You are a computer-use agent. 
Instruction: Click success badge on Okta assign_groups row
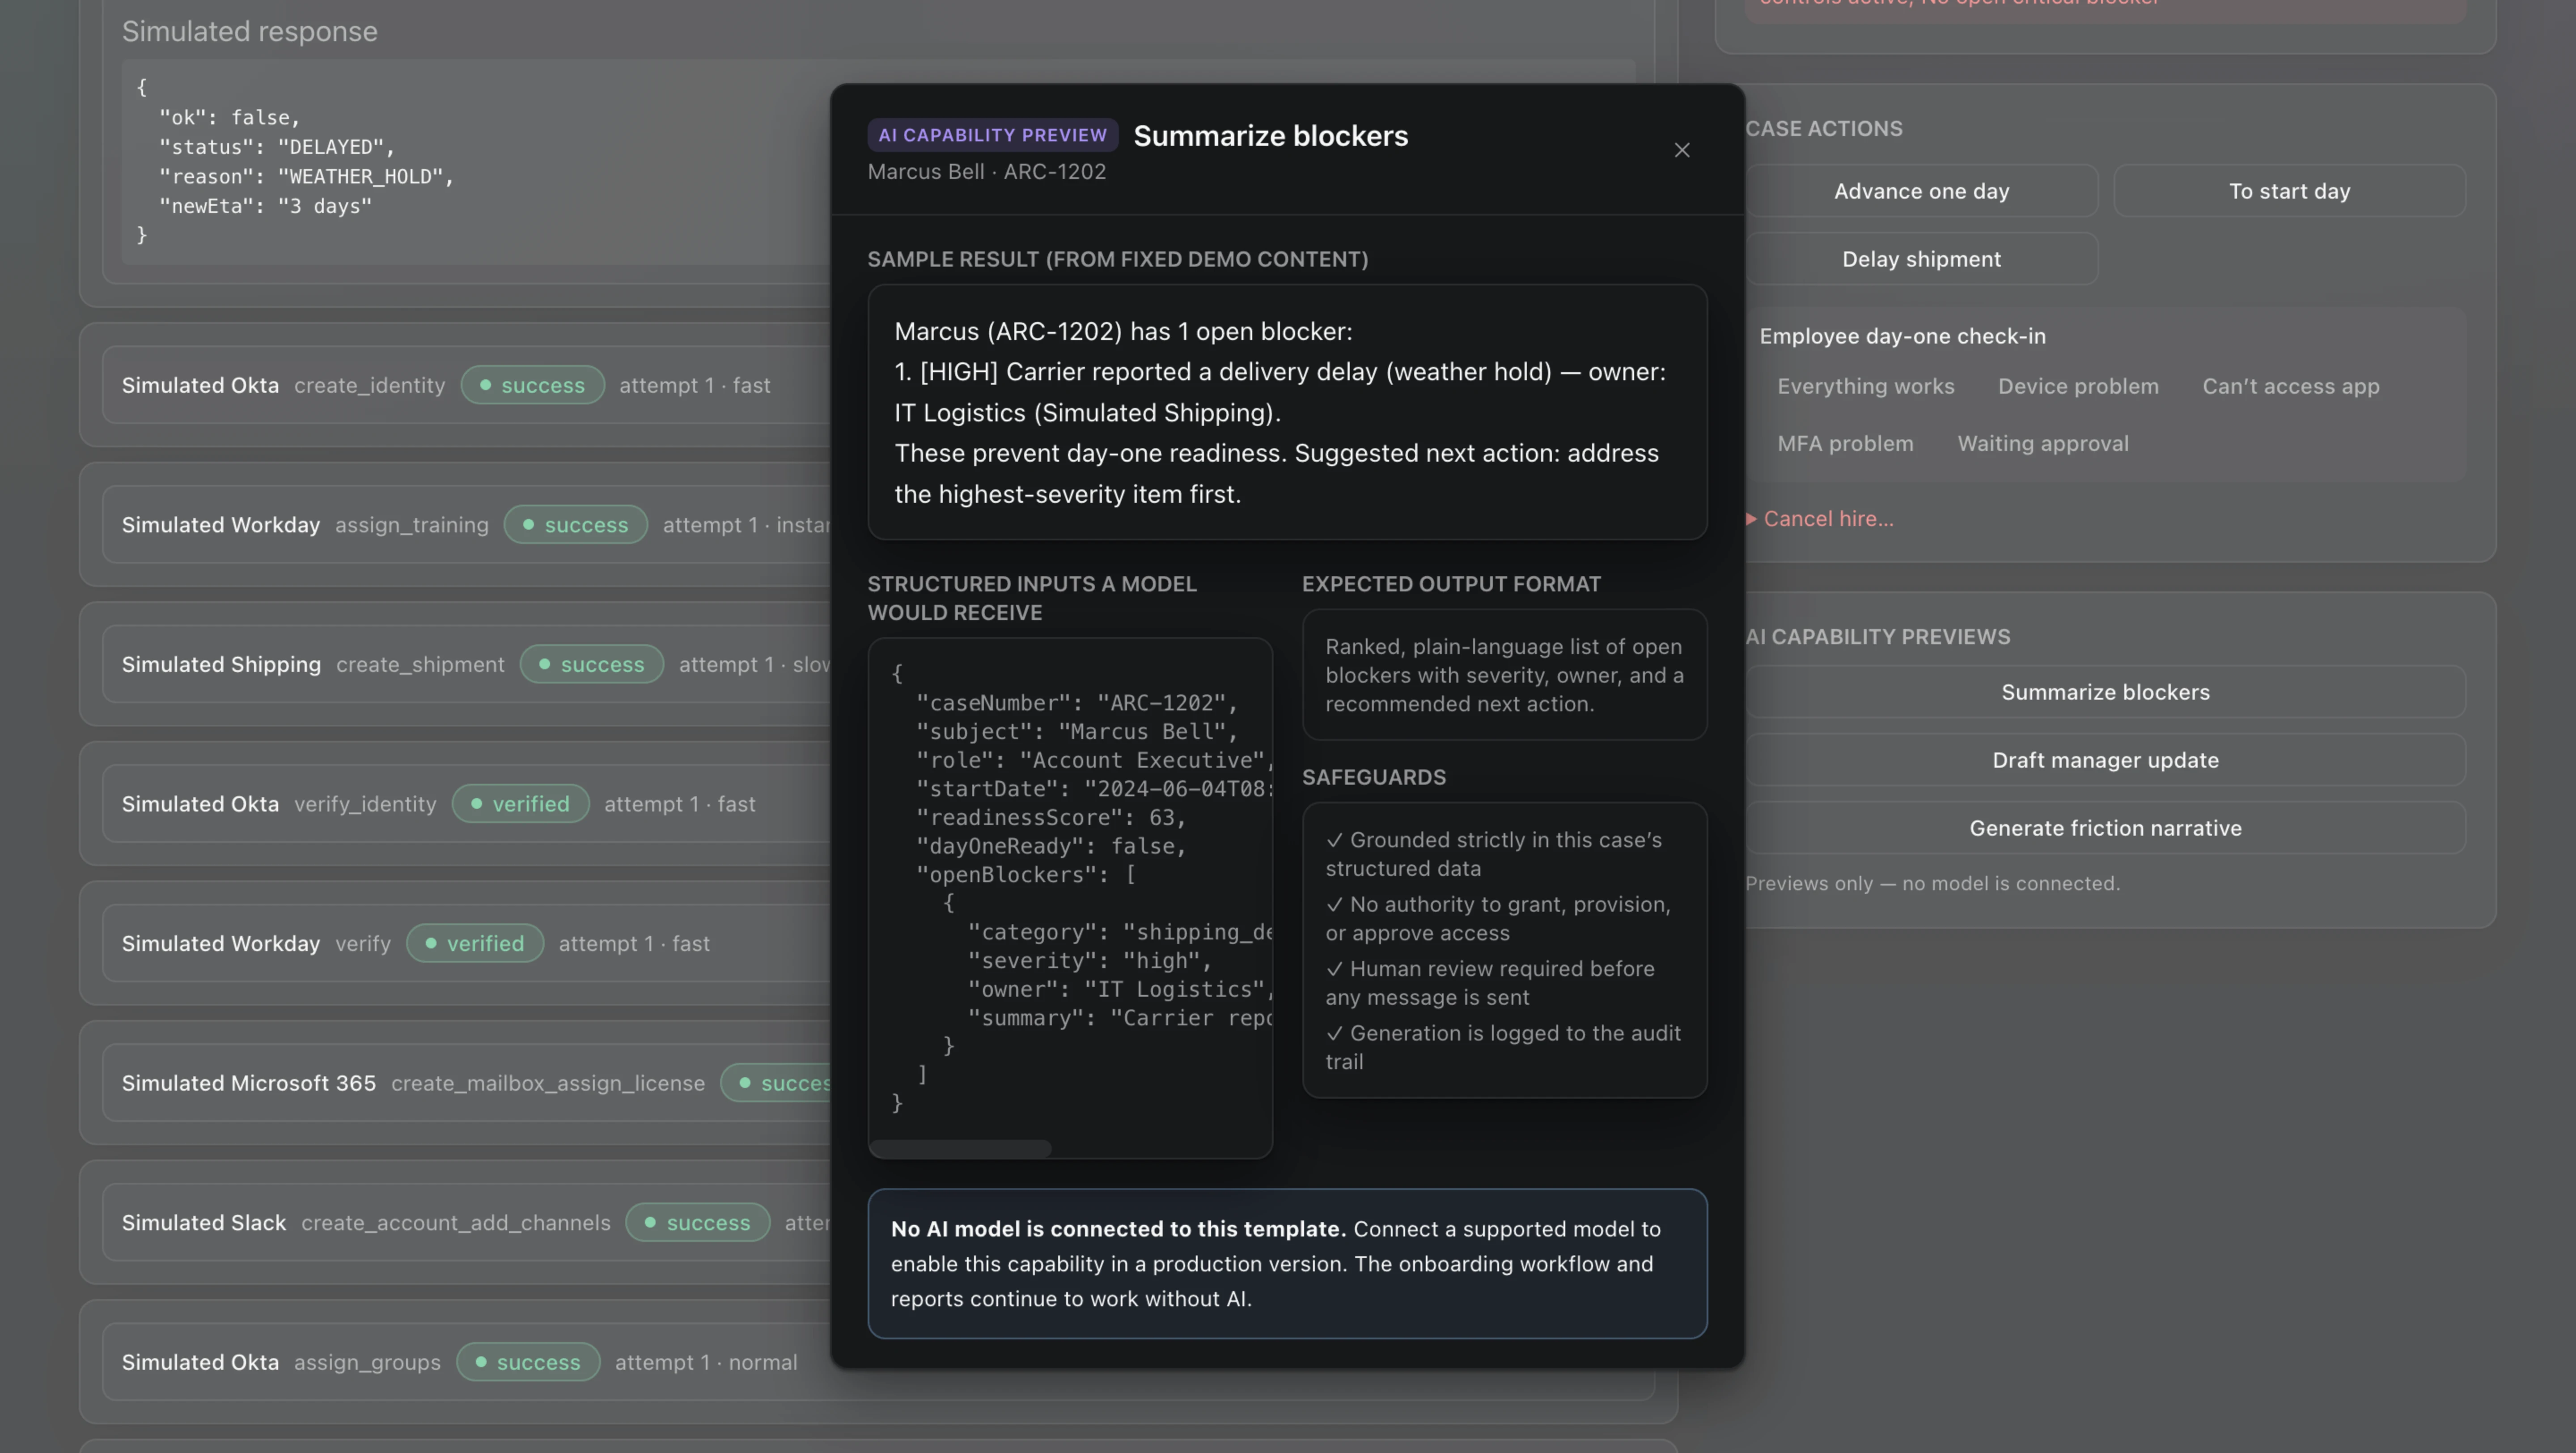(528, 1362)
